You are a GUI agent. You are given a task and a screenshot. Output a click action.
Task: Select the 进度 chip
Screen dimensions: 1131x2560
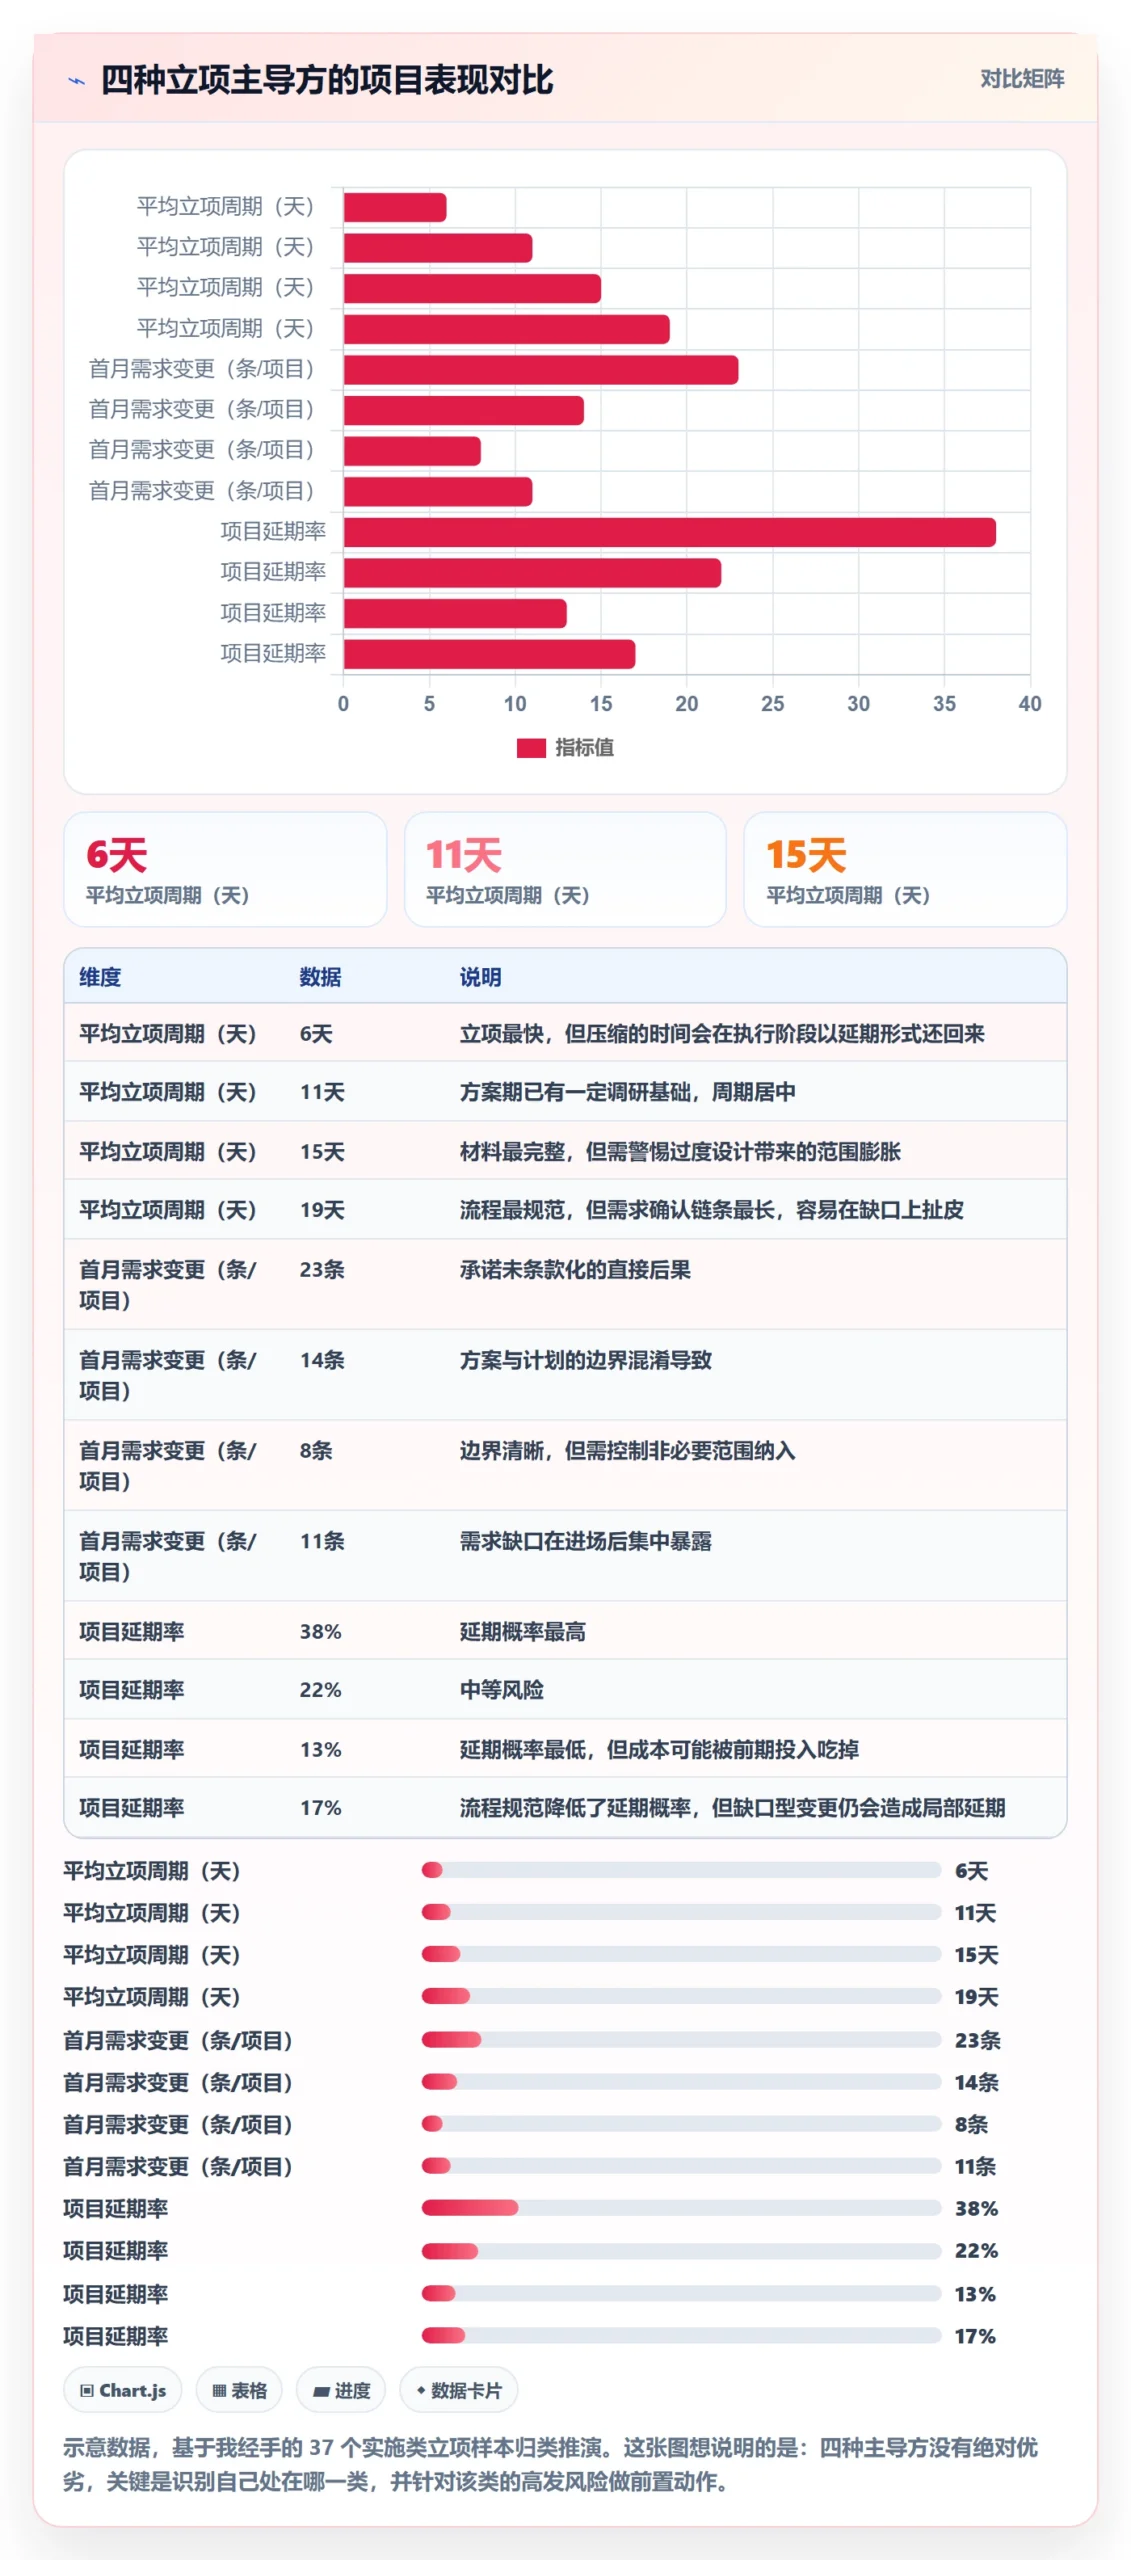(x=341, y=2389)
